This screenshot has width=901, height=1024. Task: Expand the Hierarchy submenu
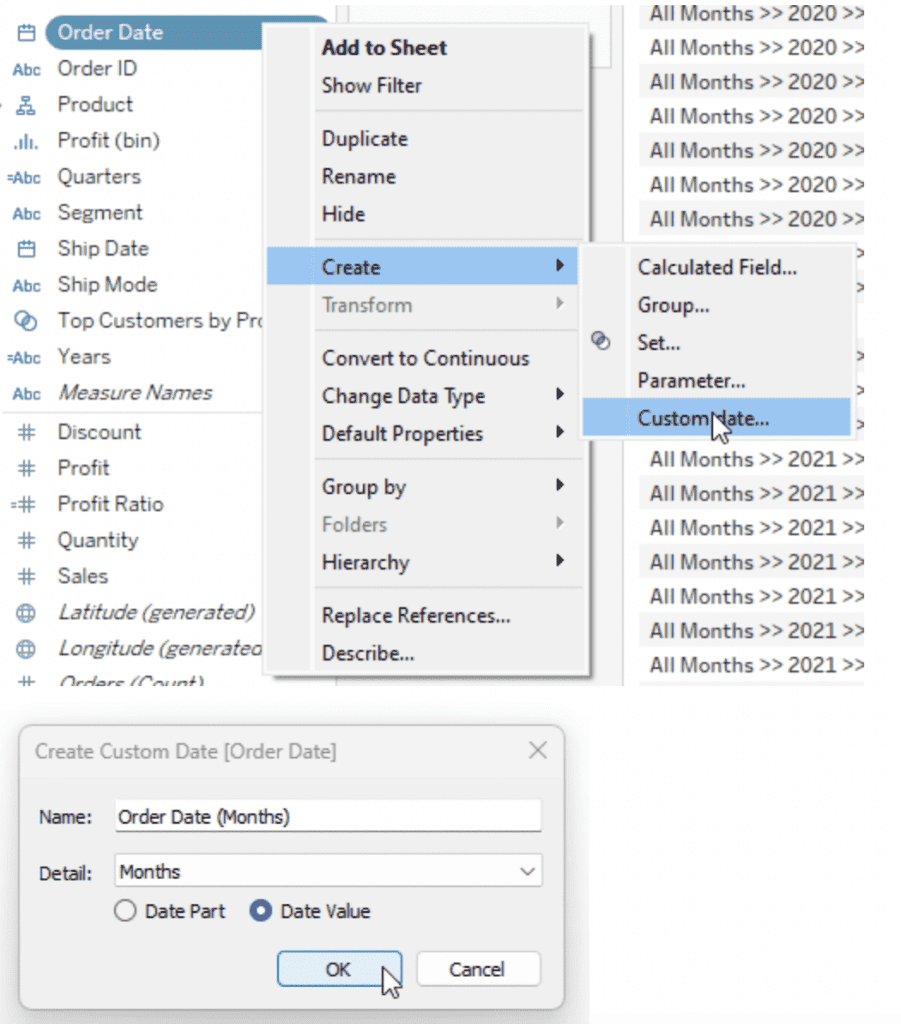442,562
